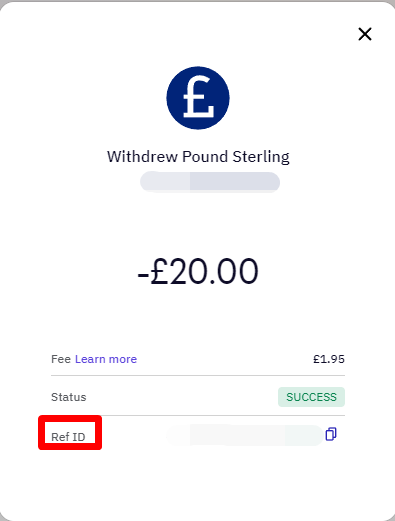Close the withdrawal details dialog
Image resolution: width=395 pixels, height=521 pixels.
(x=365, y=34)
